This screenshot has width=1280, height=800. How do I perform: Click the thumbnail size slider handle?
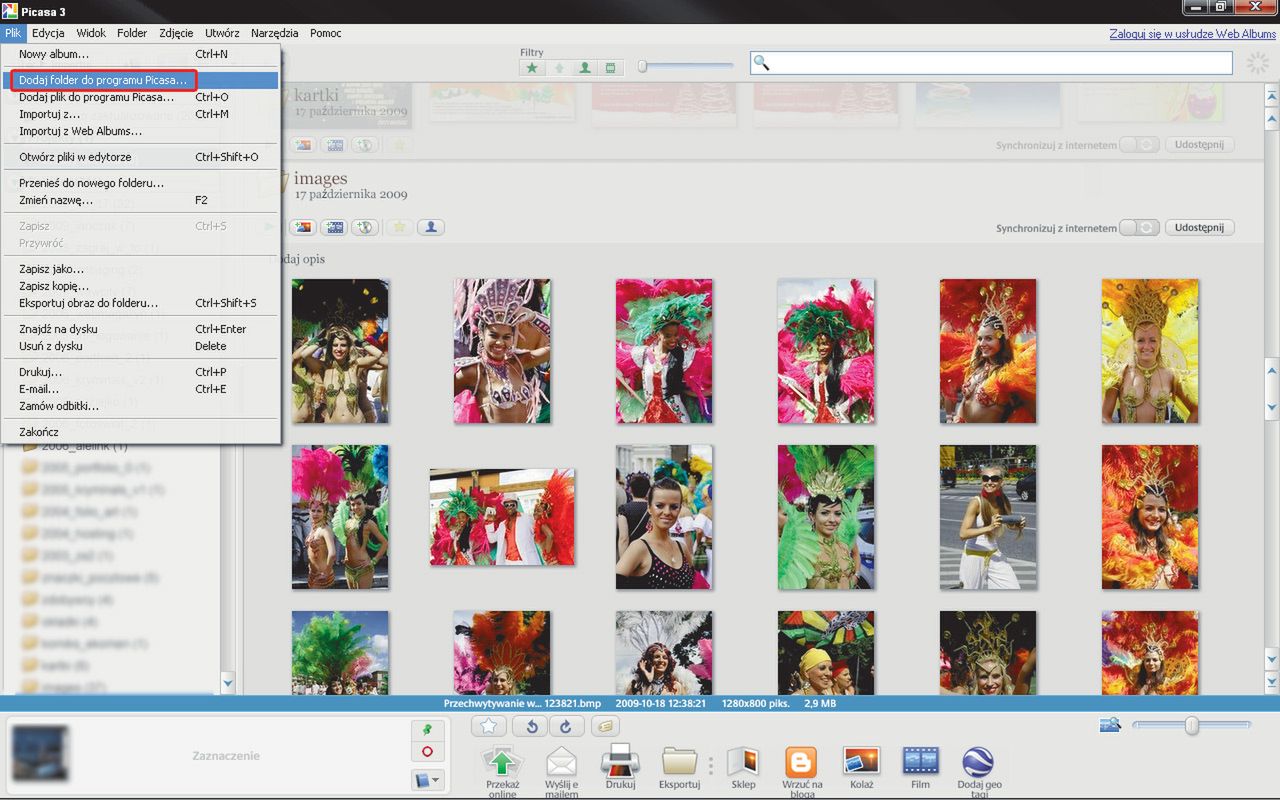coord(1191,726)
